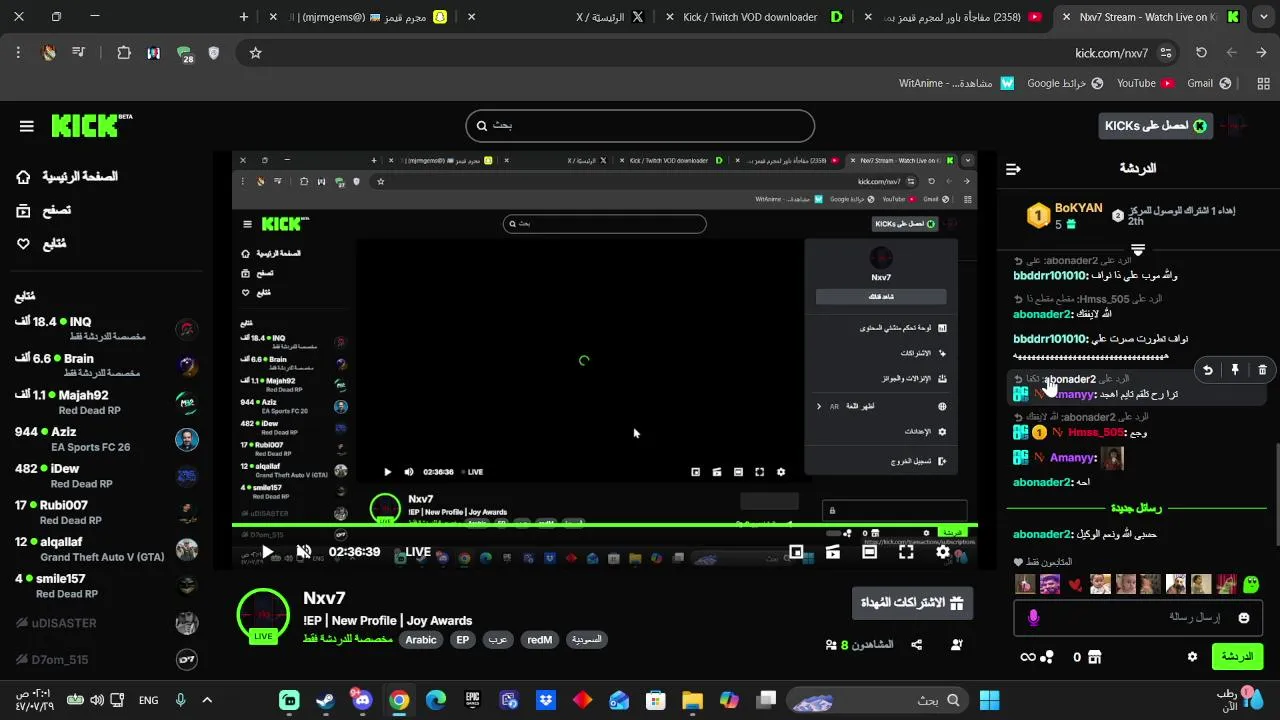Open BoKYAN leaderboard entry

1066,215
